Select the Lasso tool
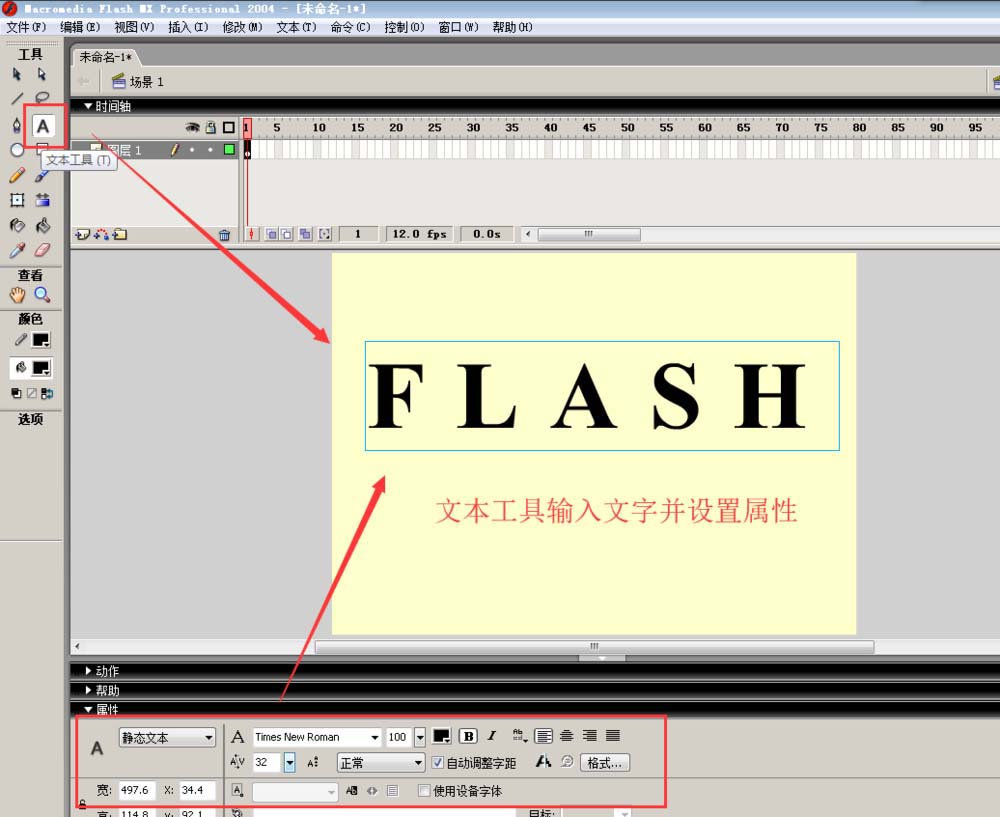The image size is (1000, 817). click(42, 98)
